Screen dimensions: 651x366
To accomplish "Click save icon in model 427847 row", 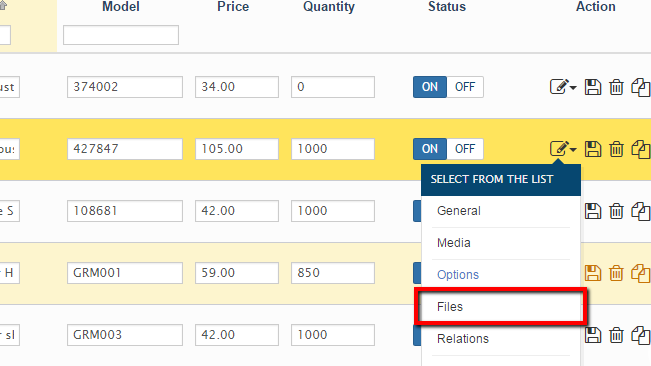I will click(592, 149).
